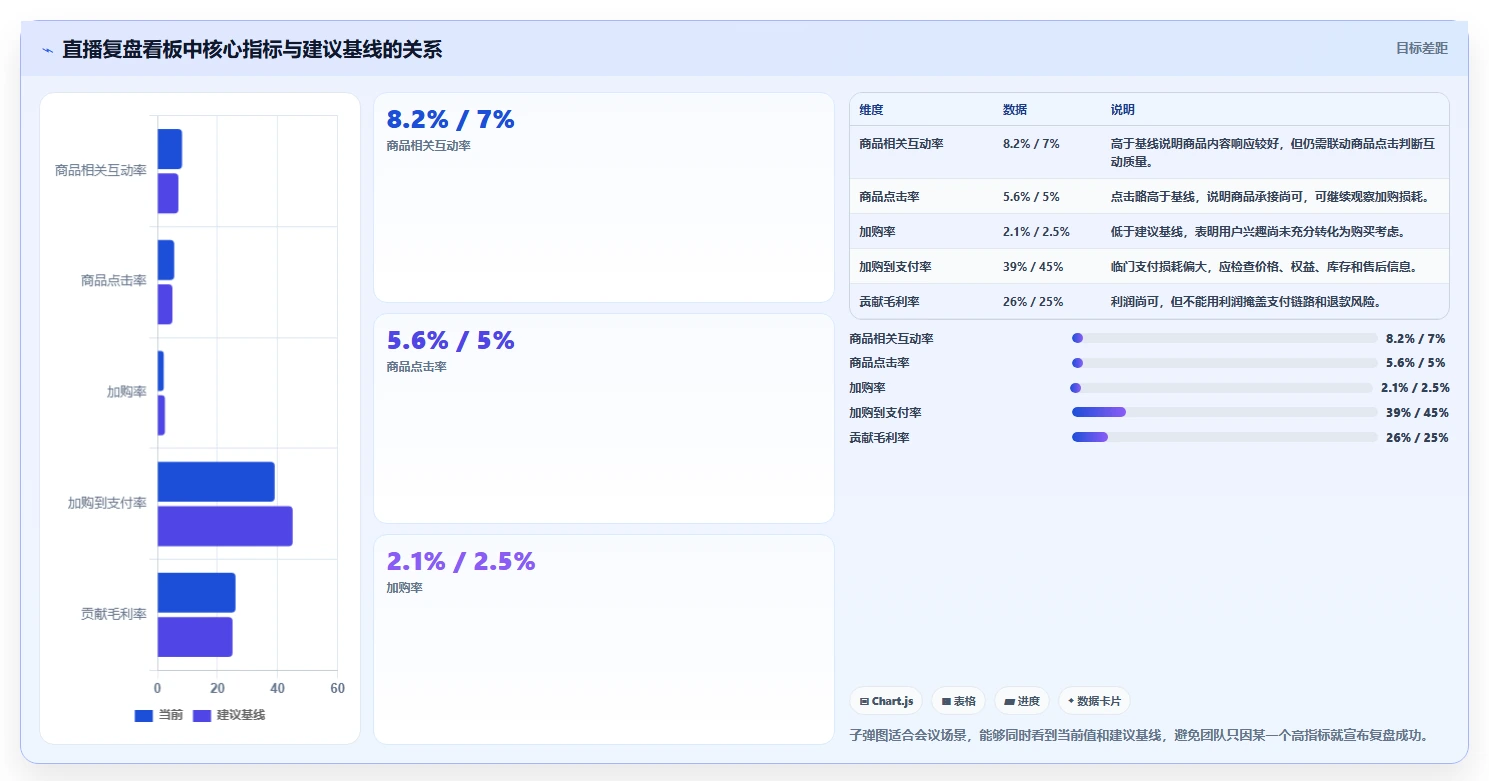Click the Chart.js tag chip
Viewport: 1489px width, 781px height.
pos(886,701)
